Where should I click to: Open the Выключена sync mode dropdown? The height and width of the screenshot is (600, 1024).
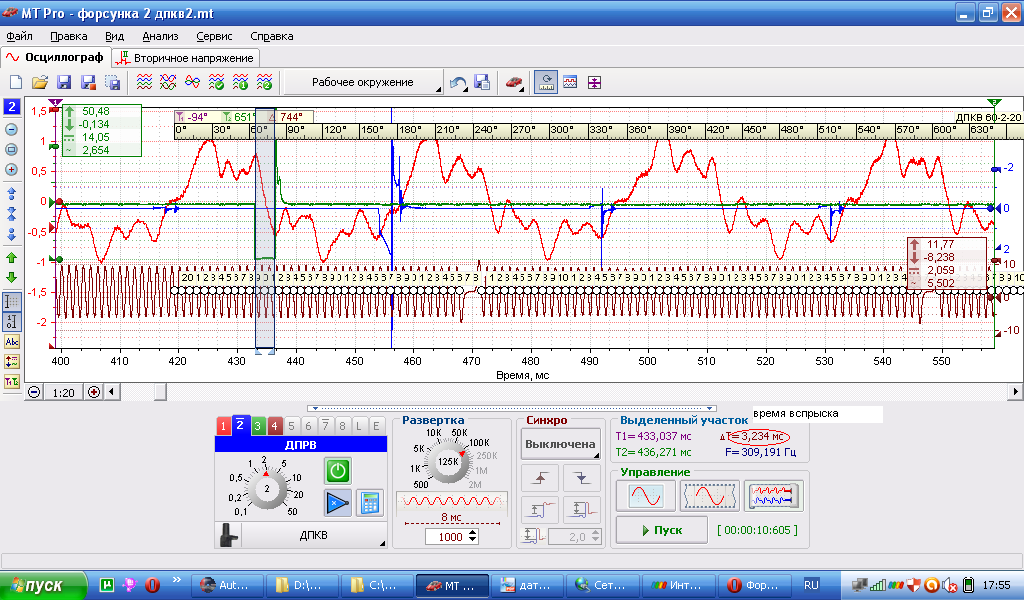pyautogui.click(x=560, y=444)
